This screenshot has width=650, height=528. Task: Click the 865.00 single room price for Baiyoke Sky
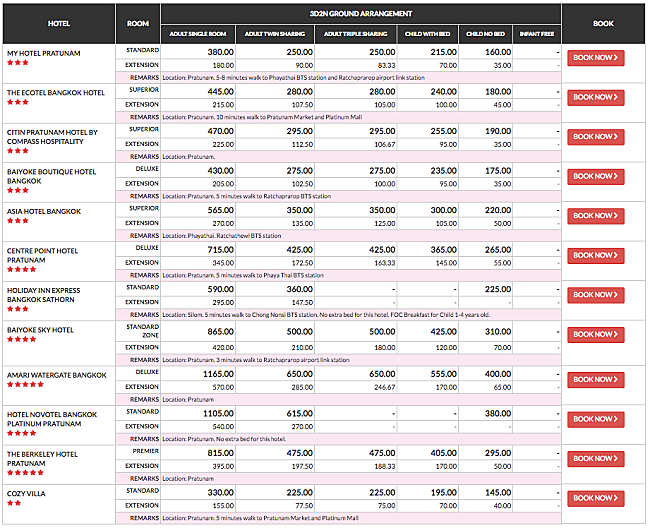[x=221, y=332]
